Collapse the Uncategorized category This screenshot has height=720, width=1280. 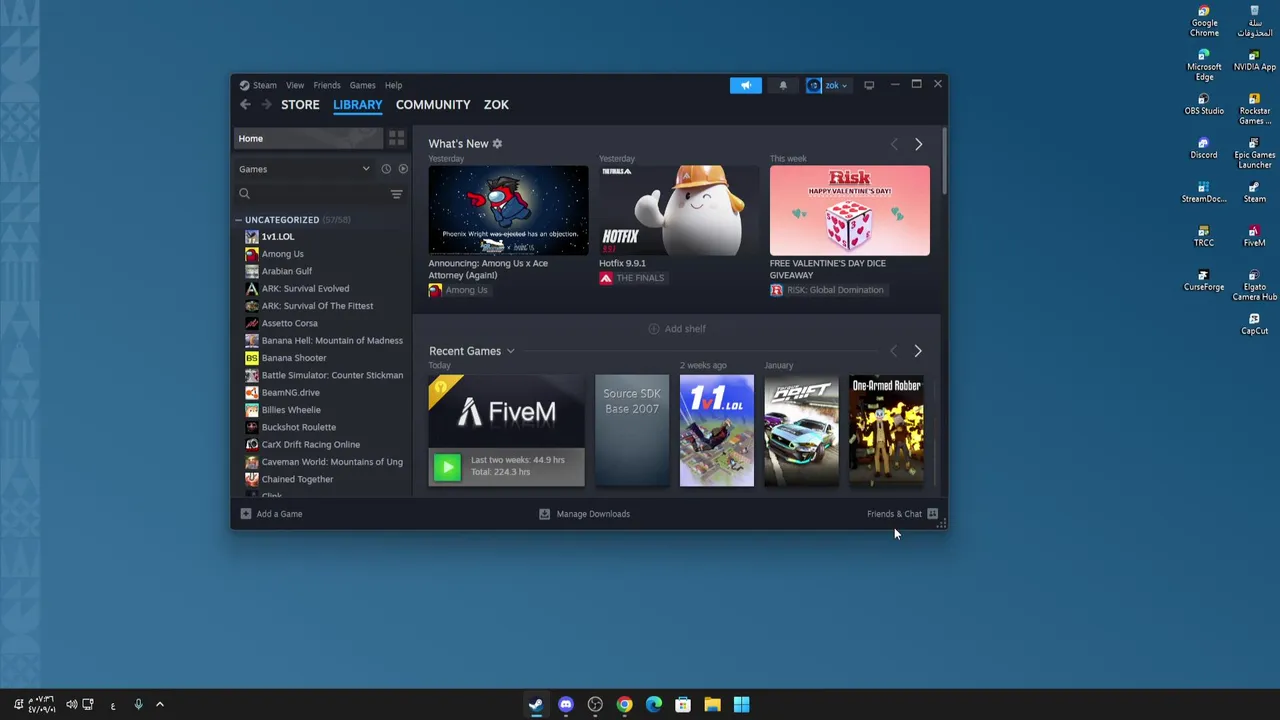tap(239, 220)
